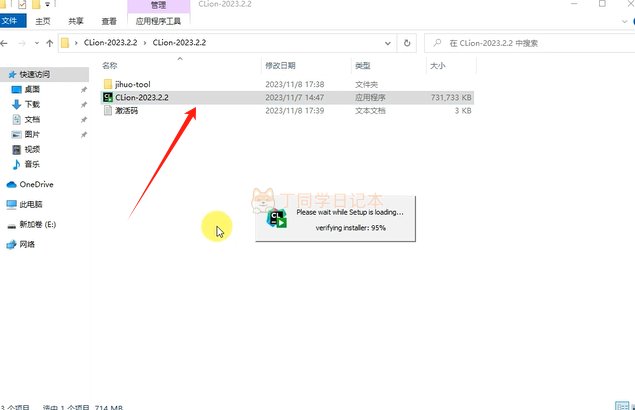
Task: Expand the address bar history dropdown
Action: click(x=388, y=43)
